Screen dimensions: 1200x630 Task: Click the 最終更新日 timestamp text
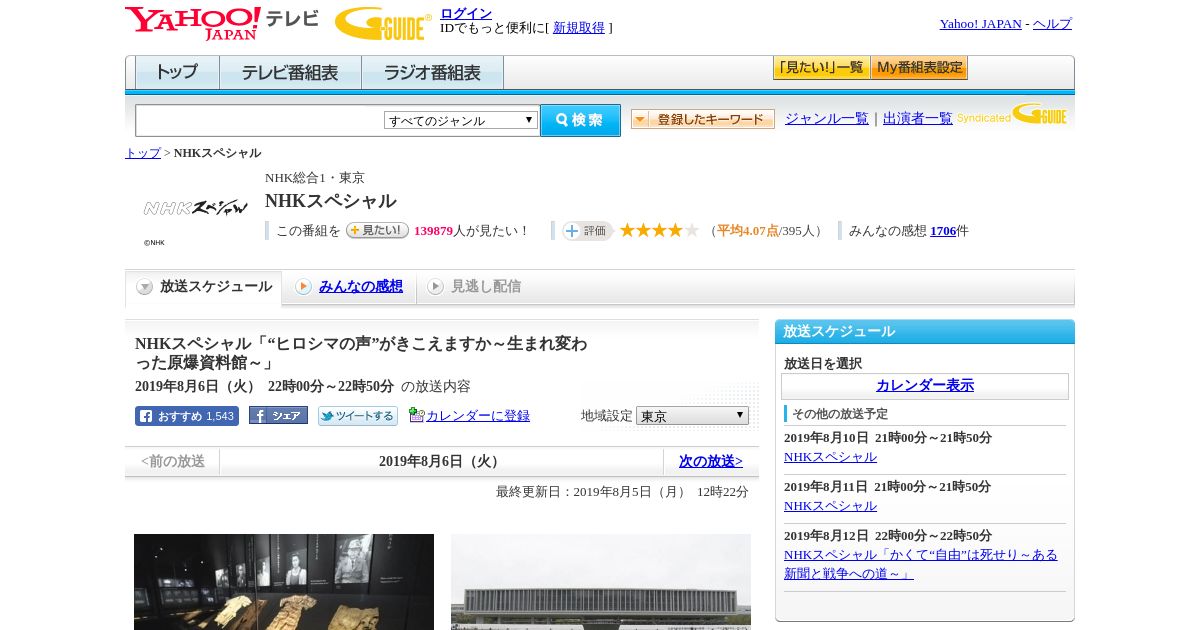point(622,492)
